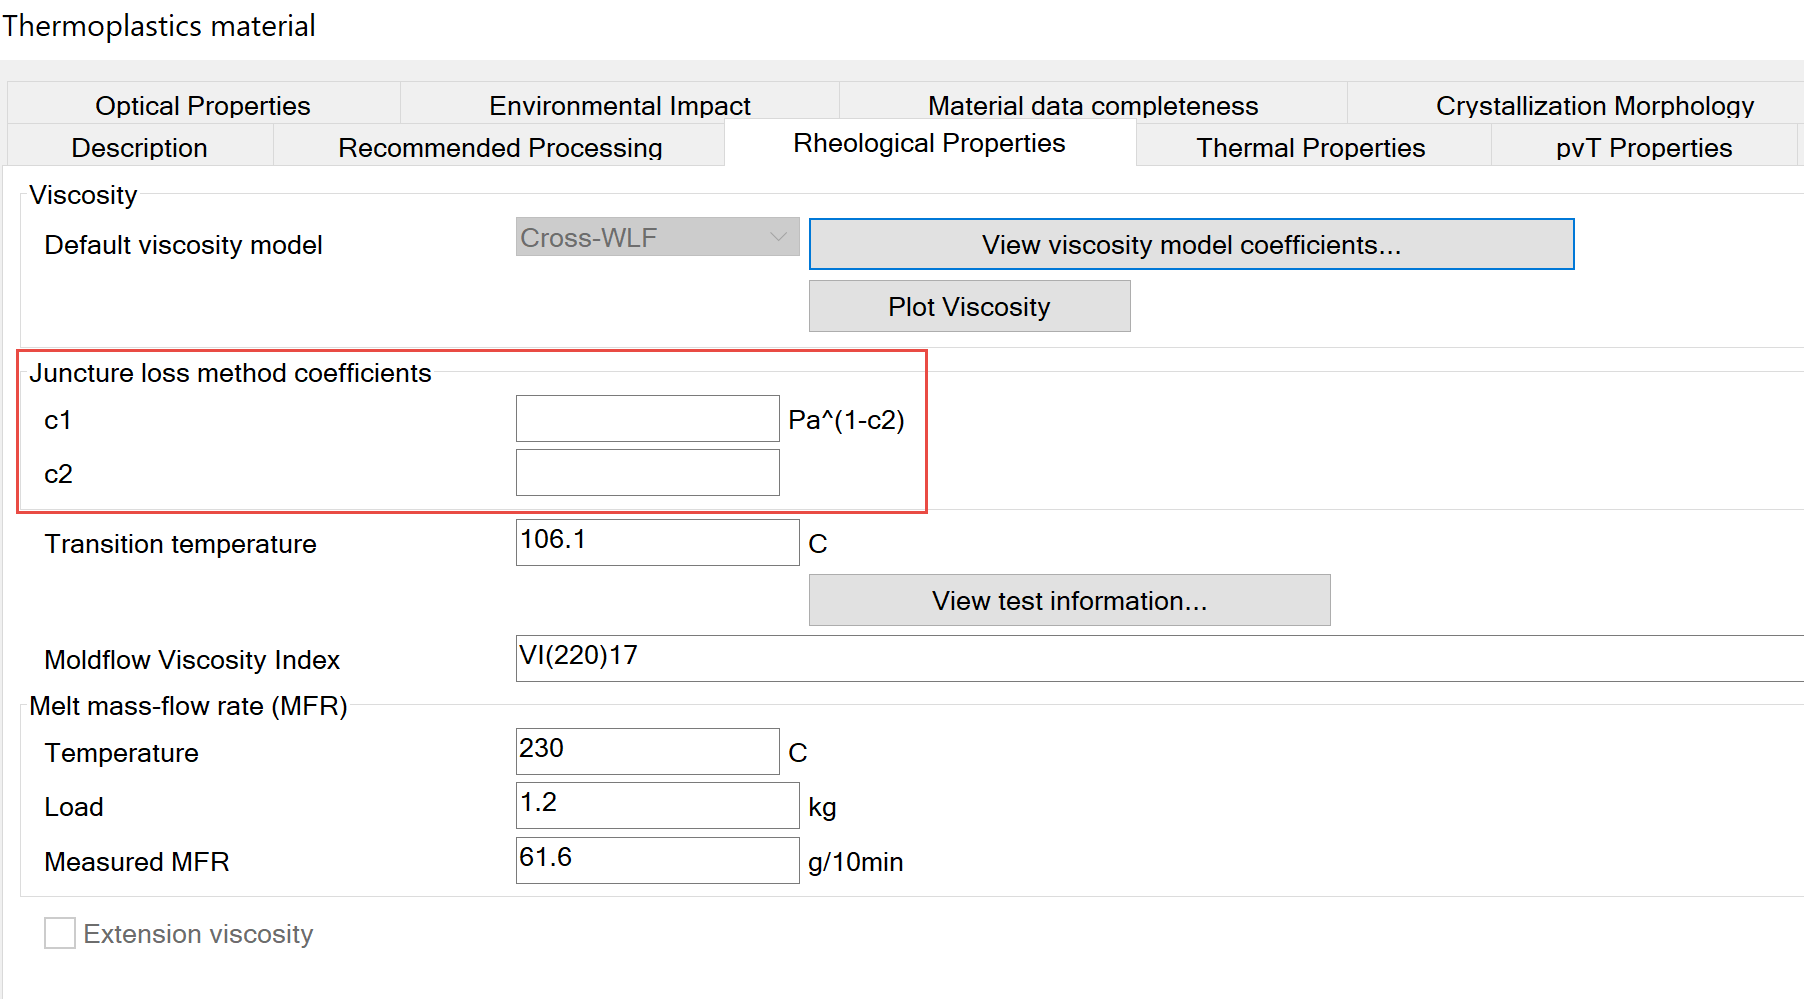
Task: Expand the Cross-WLF viscosity model dropdown
Action: tap(657, 237)
